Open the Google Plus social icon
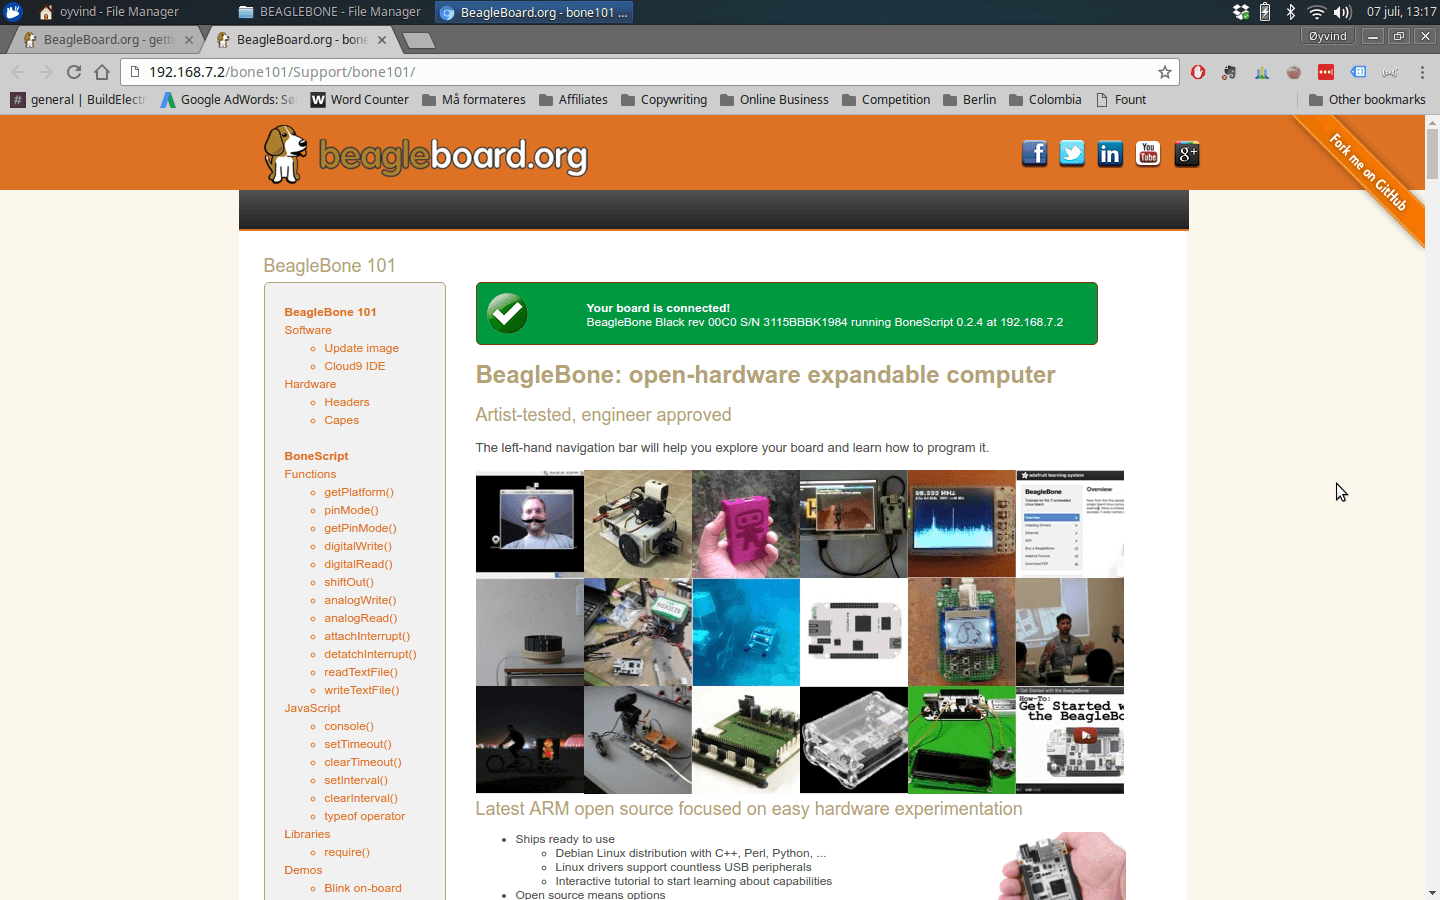The image size is (1440, 900). [1186, 154]
